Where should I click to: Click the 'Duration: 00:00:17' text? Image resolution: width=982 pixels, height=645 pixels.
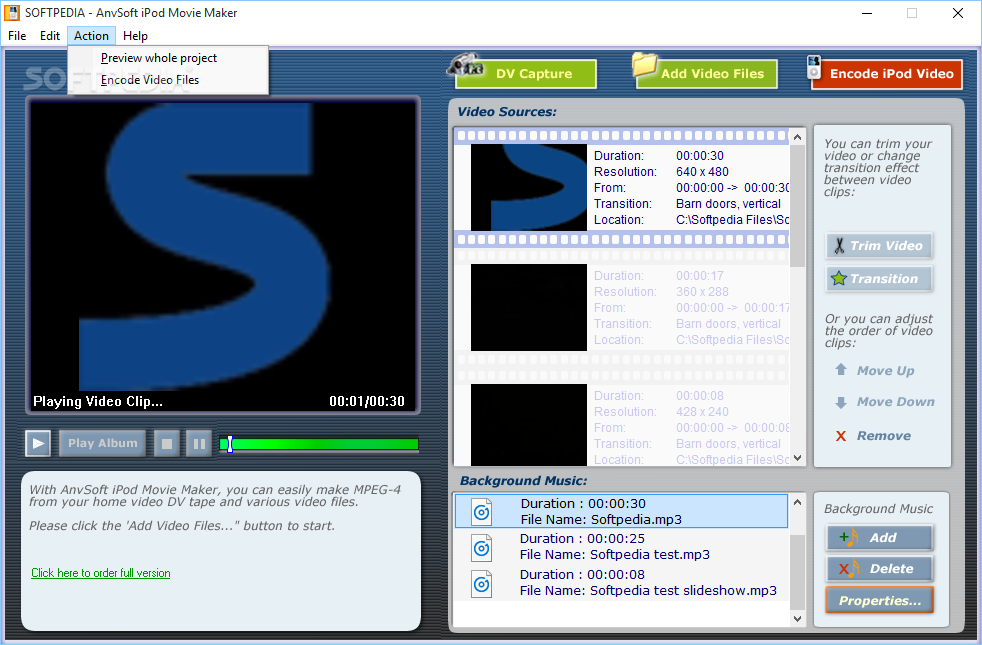coord(659,276)
